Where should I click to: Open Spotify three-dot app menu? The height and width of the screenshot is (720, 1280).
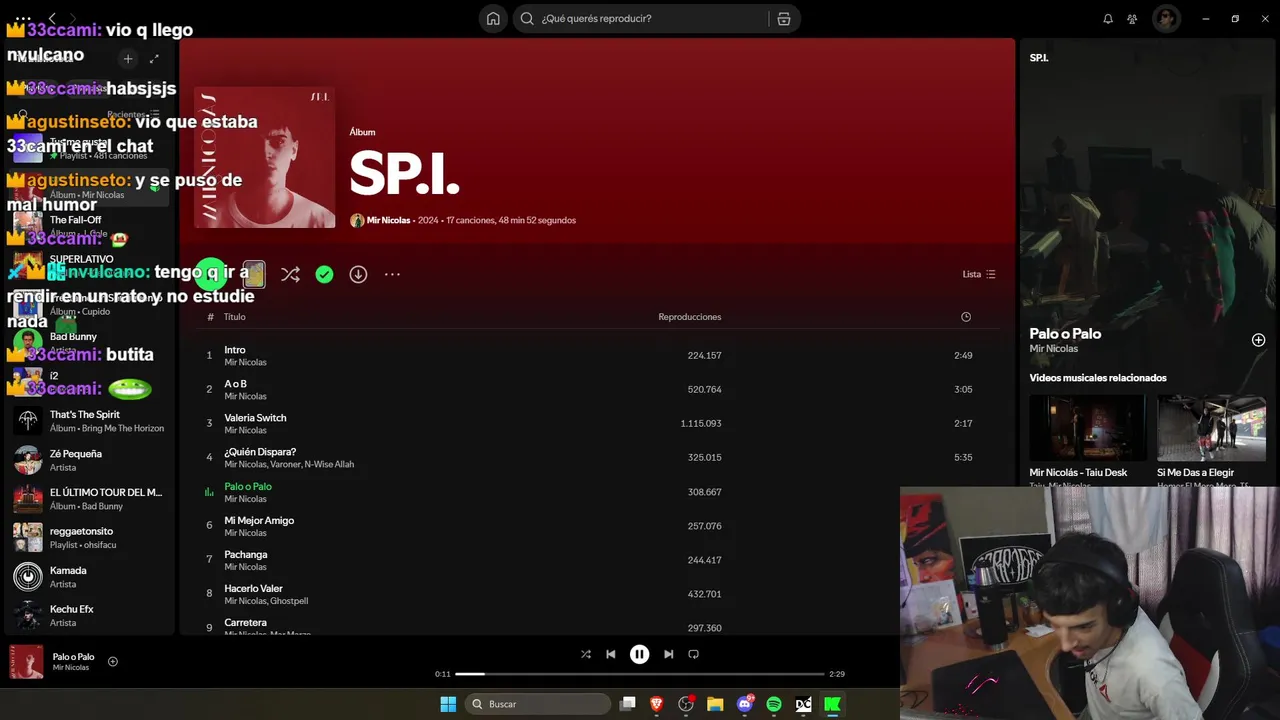(x=23, y=18)
